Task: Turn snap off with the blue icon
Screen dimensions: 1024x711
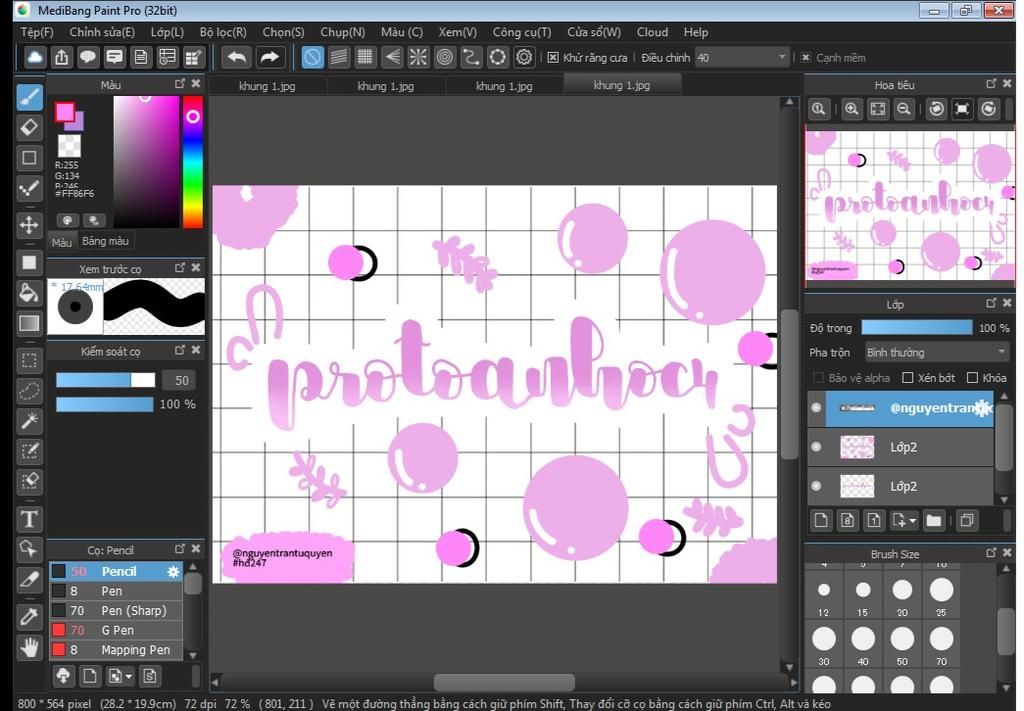Action: point(312,57)
